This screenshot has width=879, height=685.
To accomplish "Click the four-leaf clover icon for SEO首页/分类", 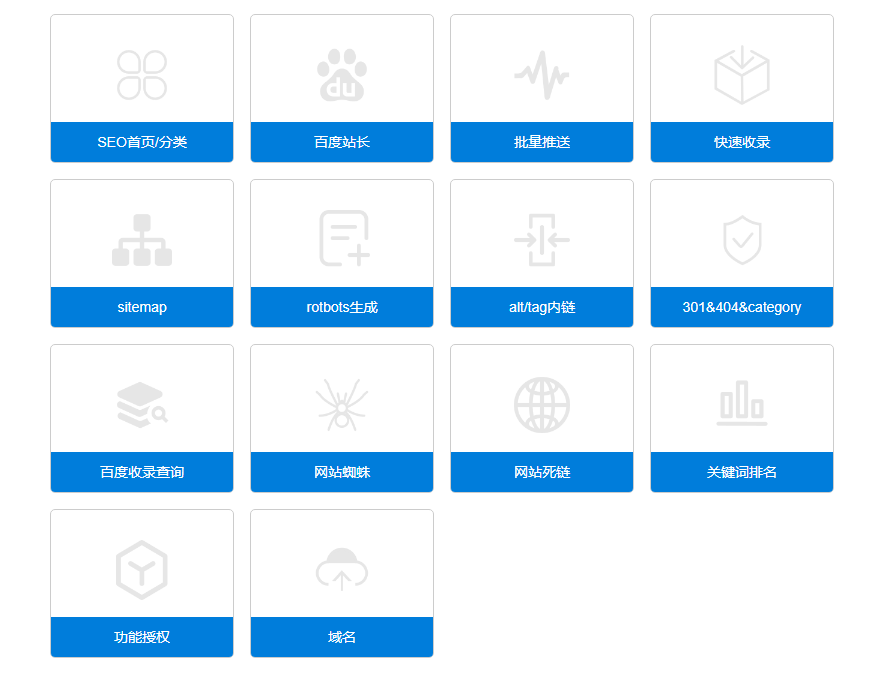I will coord(142,75).
